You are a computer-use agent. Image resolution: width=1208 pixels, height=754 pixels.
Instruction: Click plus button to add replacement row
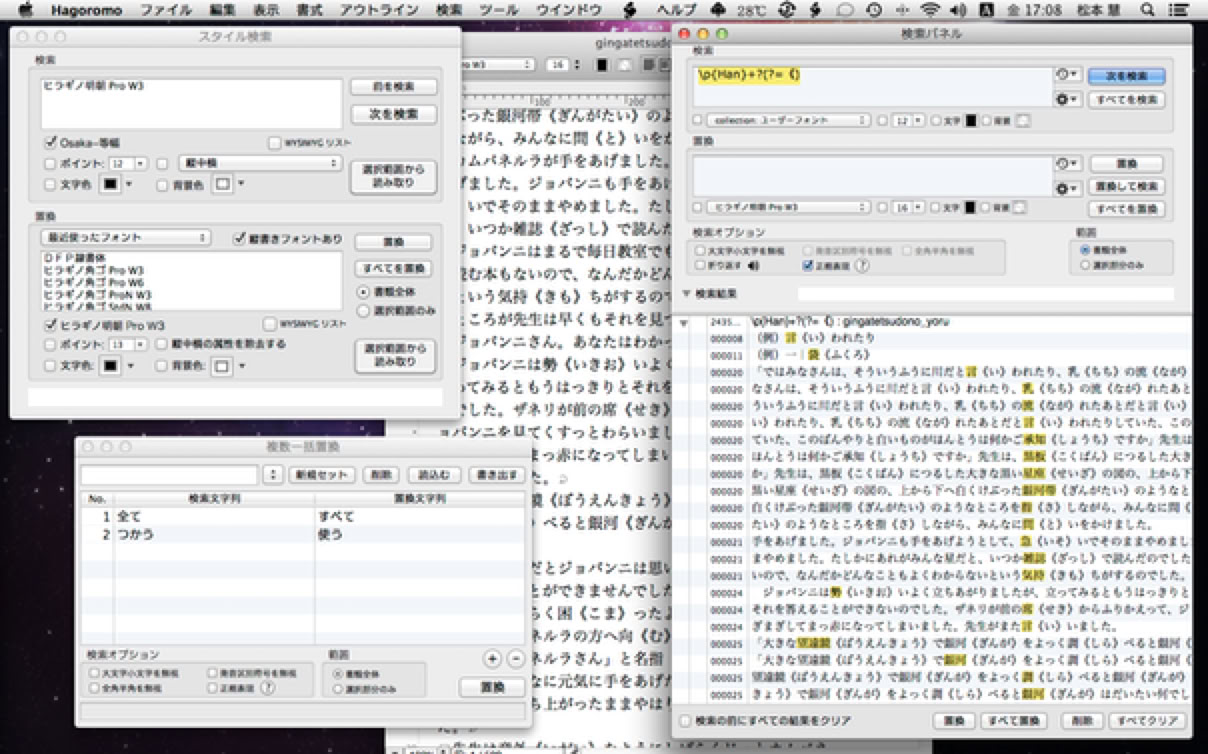click(x=492, y=658)
